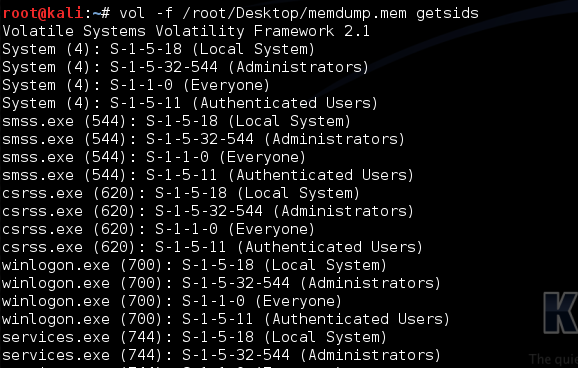Screen dimensions: 578x368
Task: Click the System (4) Local System line
Action: click(x=159, y=49)
